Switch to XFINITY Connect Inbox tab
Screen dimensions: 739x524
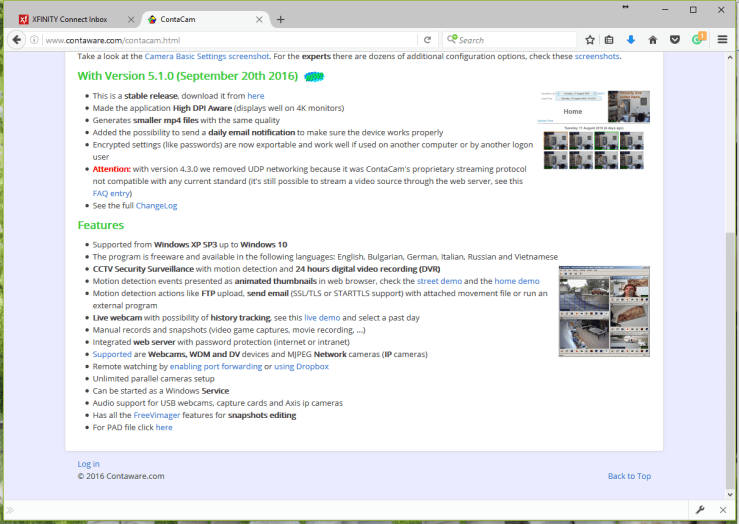coord(70,19)
